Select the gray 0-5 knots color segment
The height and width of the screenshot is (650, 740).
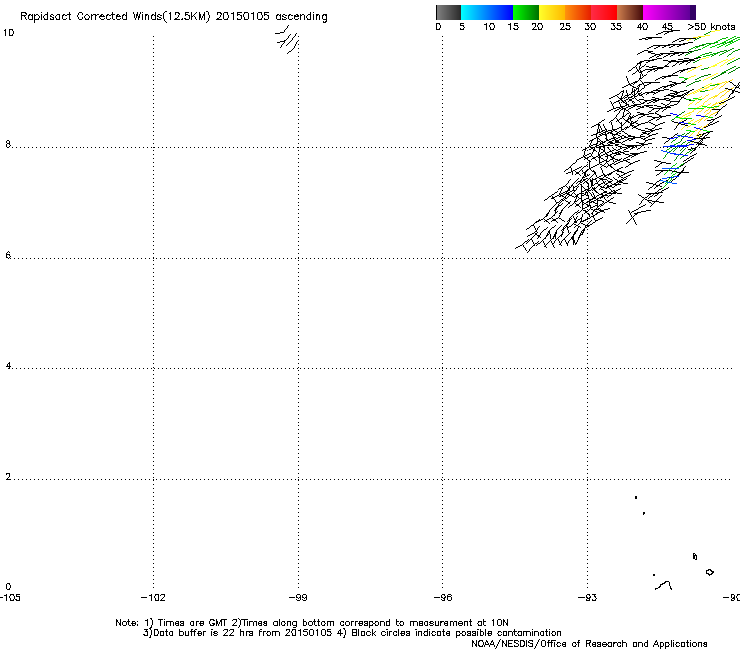pyautogui.click(x=448, y=12)
